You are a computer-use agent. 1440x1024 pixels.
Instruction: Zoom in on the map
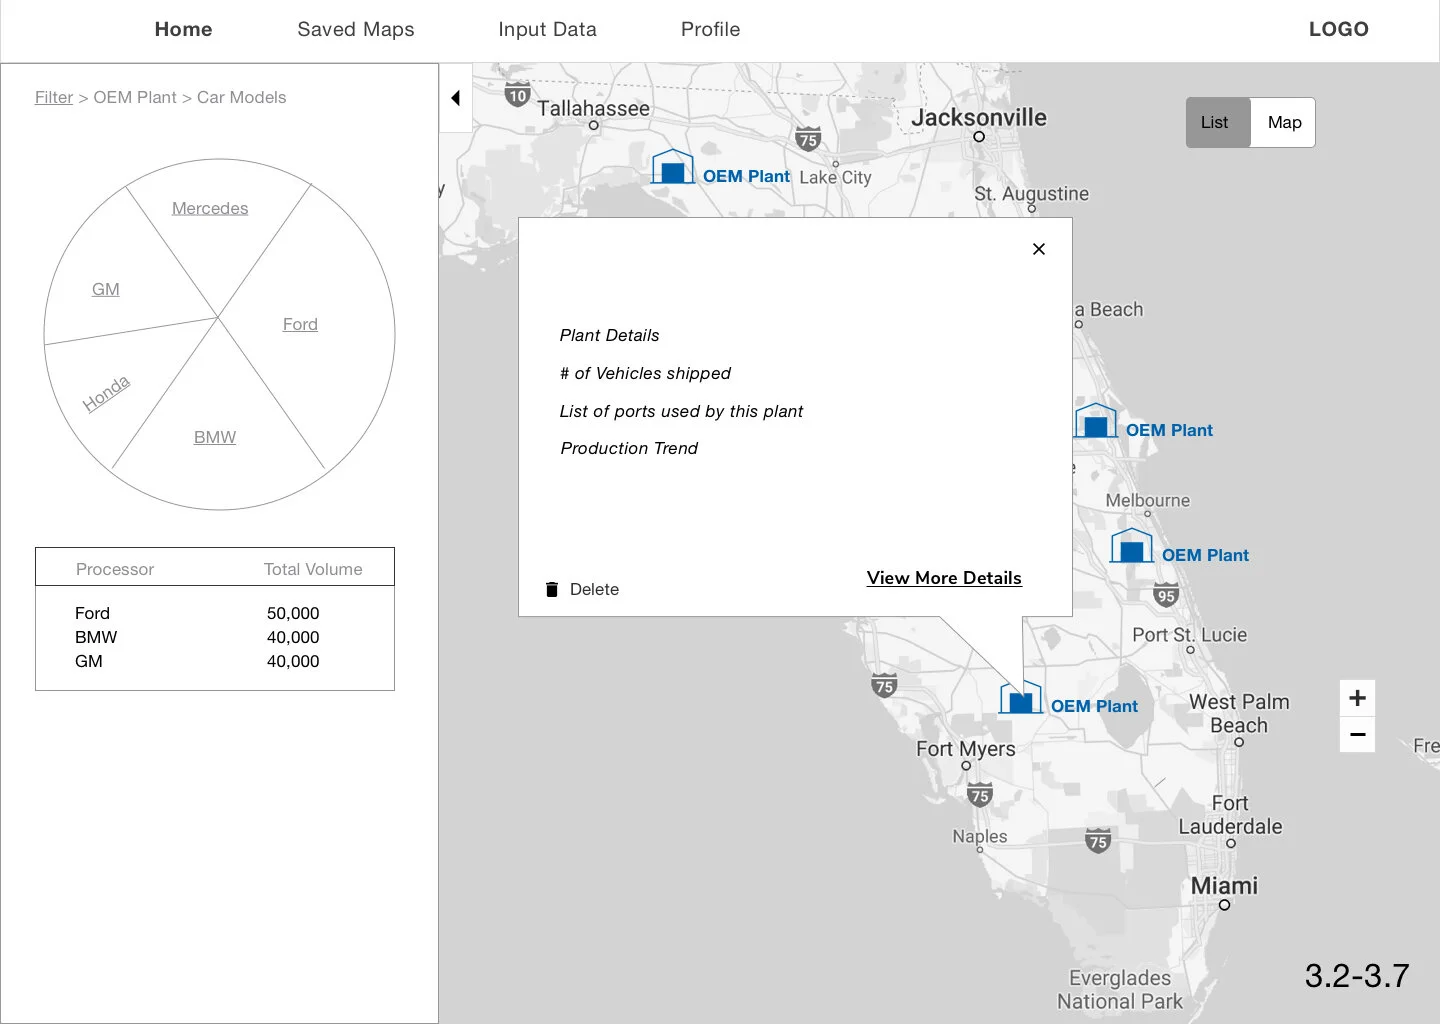click(1357, 698)
